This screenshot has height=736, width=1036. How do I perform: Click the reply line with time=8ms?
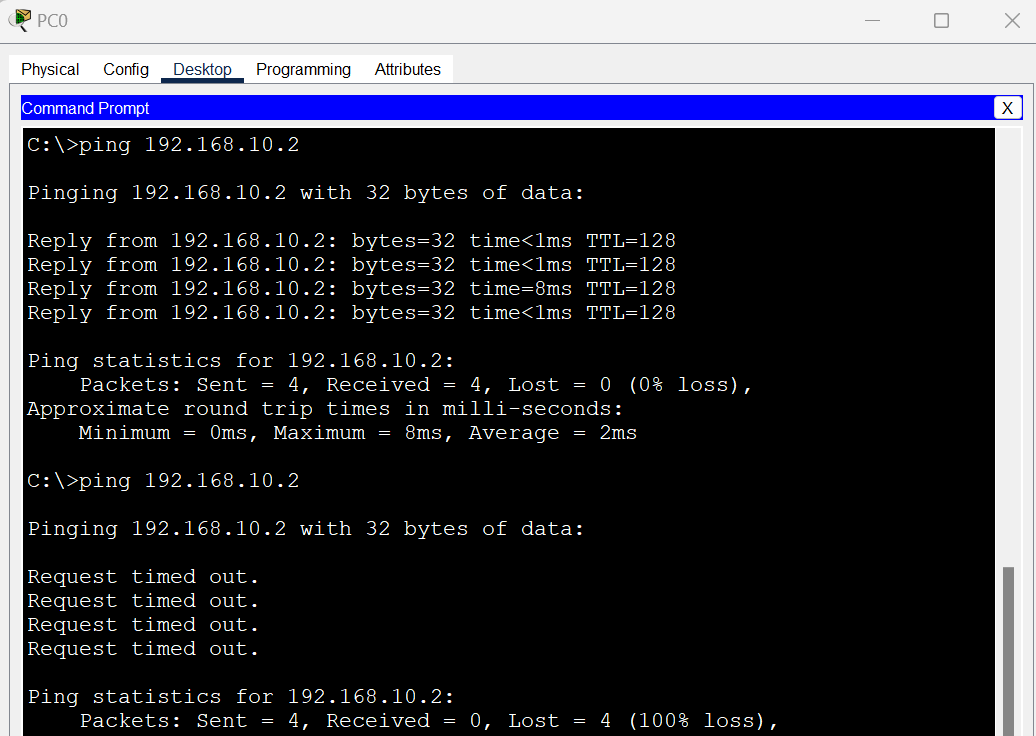[x=352, y=289]
